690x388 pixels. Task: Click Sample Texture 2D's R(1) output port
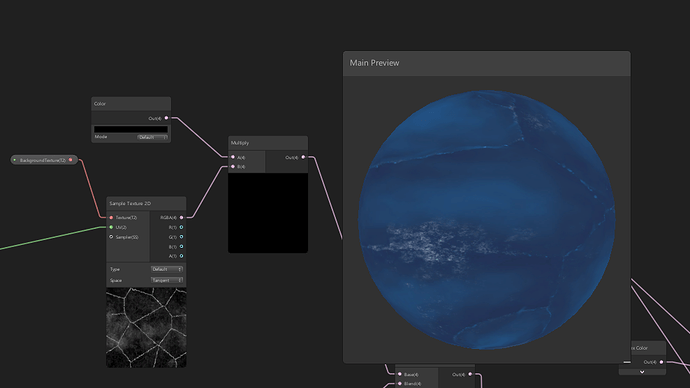(181, 227)
